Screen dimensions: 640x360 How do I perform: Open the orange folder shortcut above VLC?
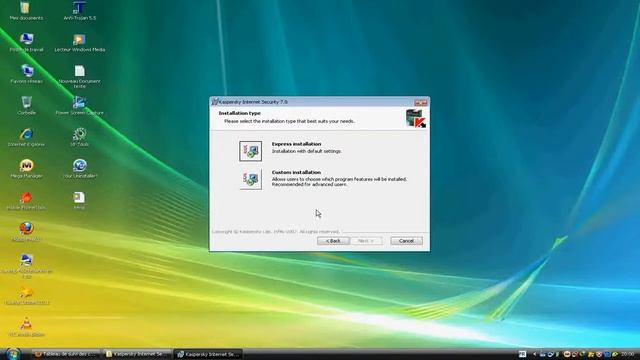click(26, 296)
